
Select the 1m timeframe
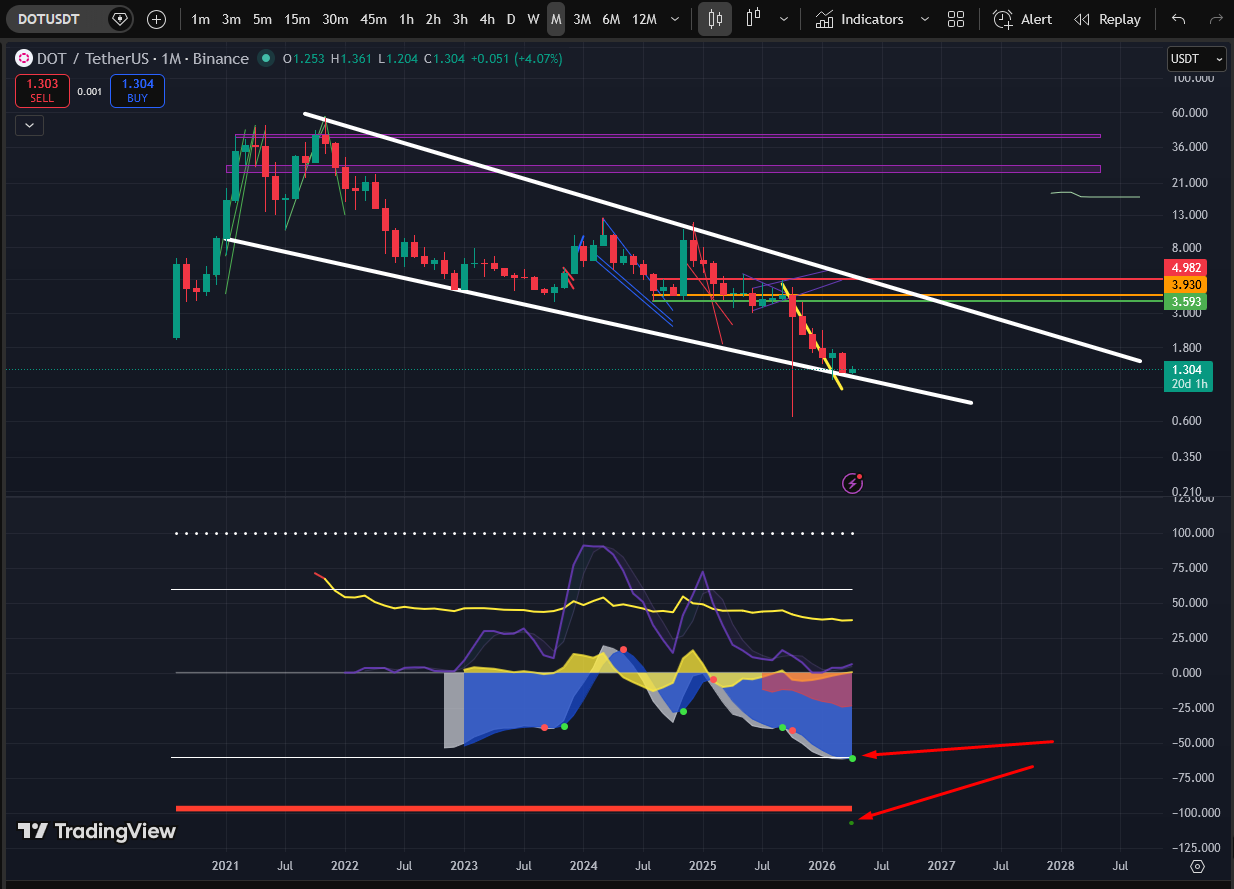pyautogui.click(x=201, y=19)
